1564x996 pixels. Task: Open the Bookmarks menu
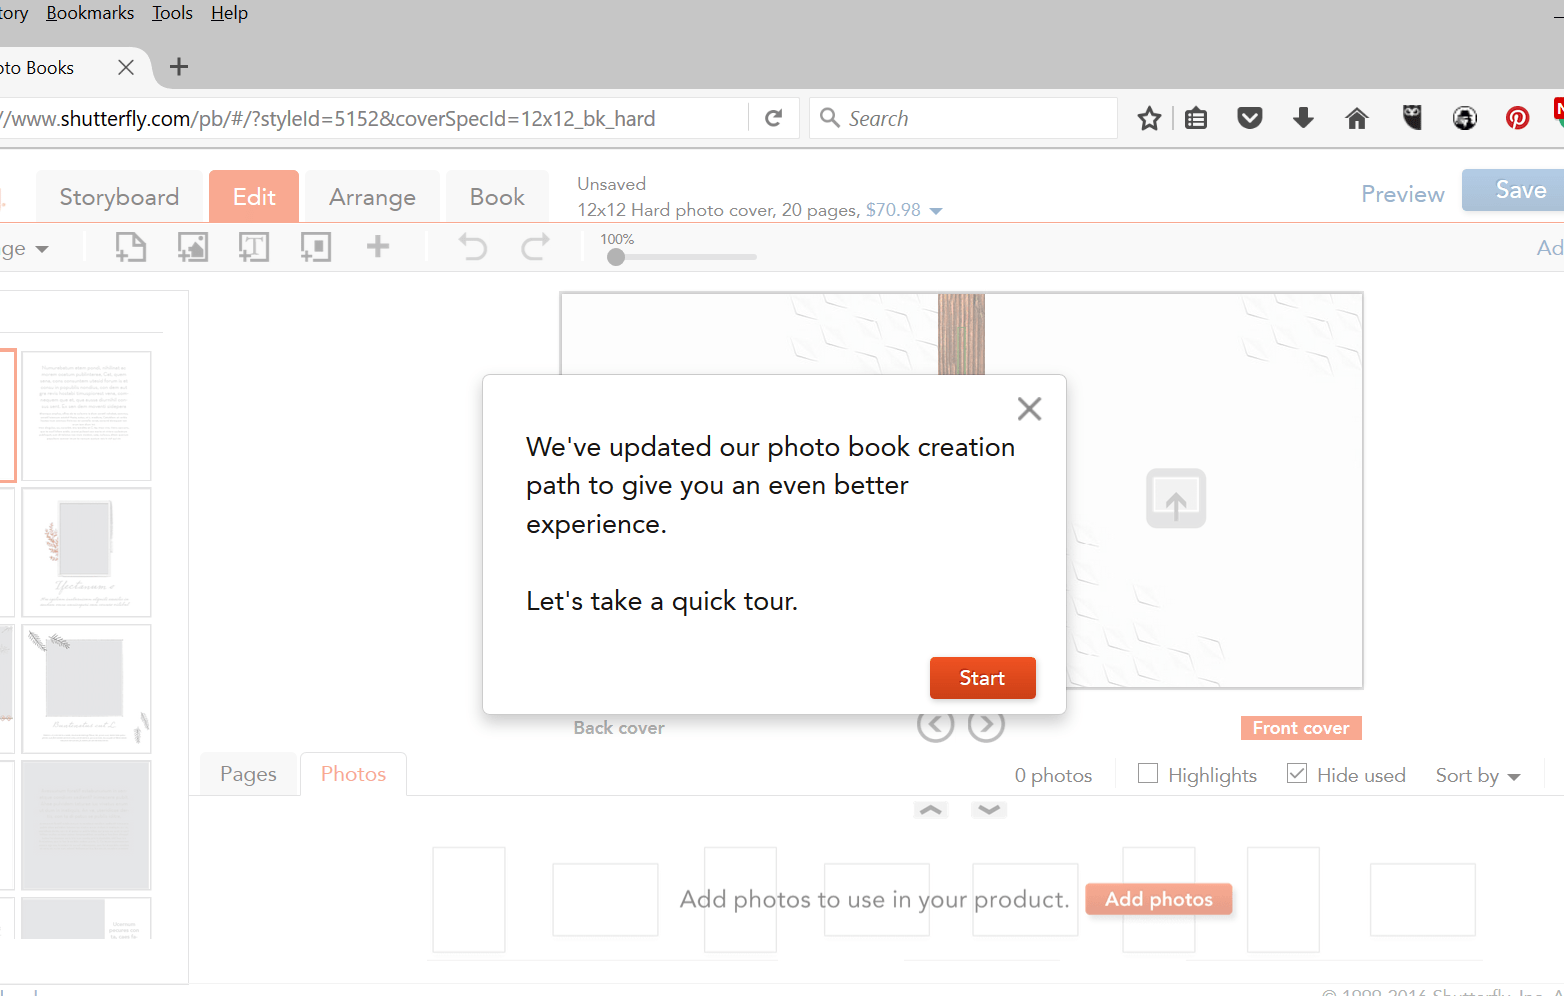pyautogui.click(x=90, y=13)
